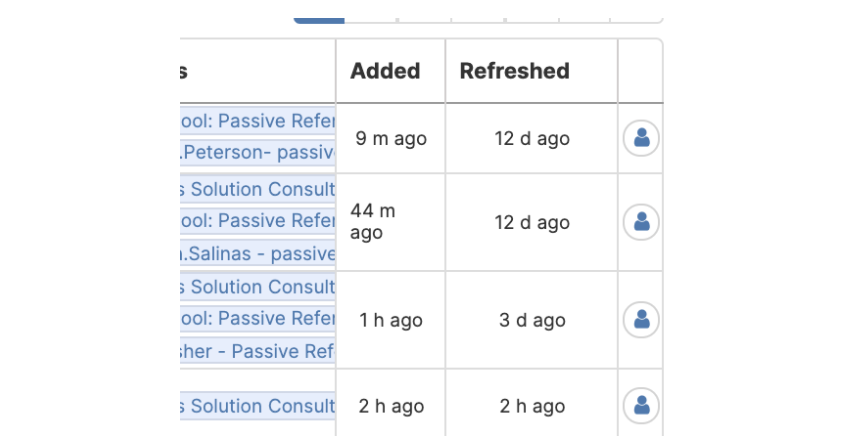The width and height of the screenshot is (862, 436).
Task: Click the Solution Consult tag in the 44 m ago row
Action: tap(258, 189)
